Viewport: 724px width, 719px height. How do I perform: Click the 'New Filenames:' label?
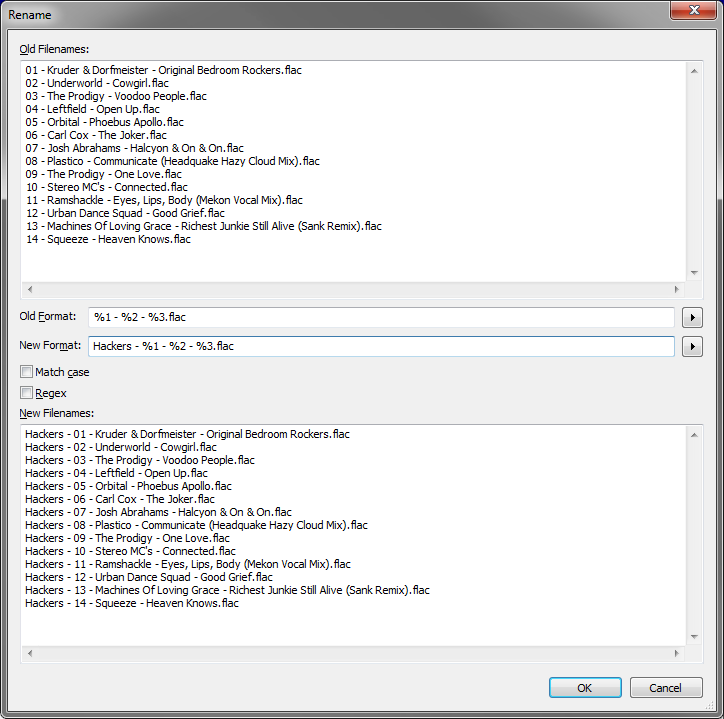click(x=56, y=413)
